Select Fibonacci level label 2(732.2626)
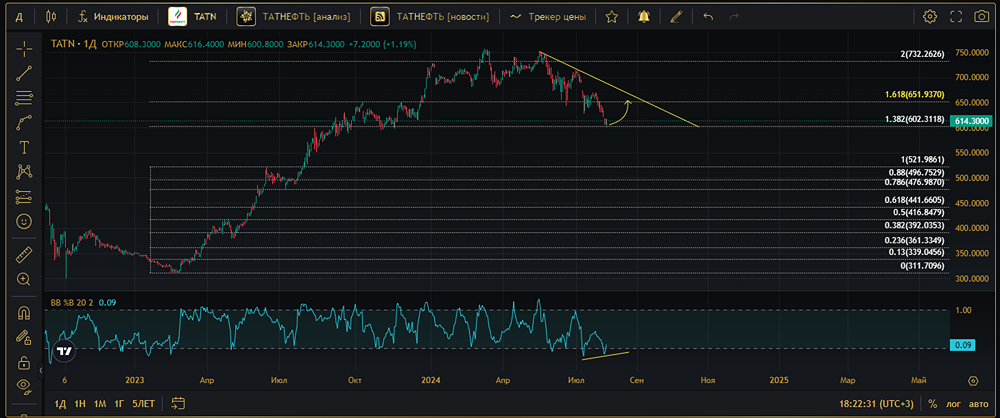This screenshot has height=418, width=1000. click(922, 54)
